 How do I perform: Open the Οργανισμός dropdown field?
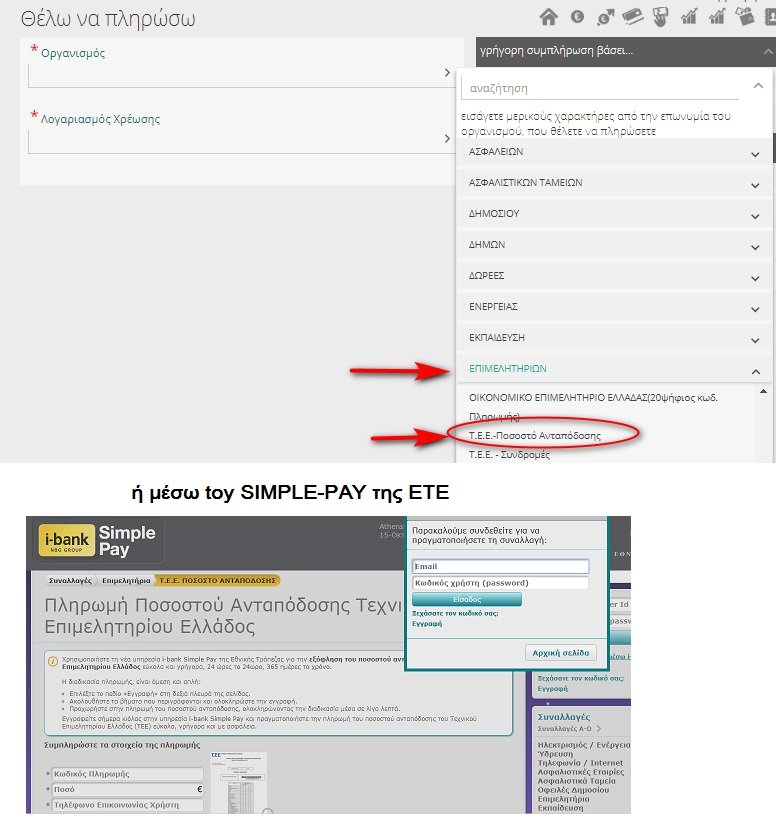tap(240, 73)
